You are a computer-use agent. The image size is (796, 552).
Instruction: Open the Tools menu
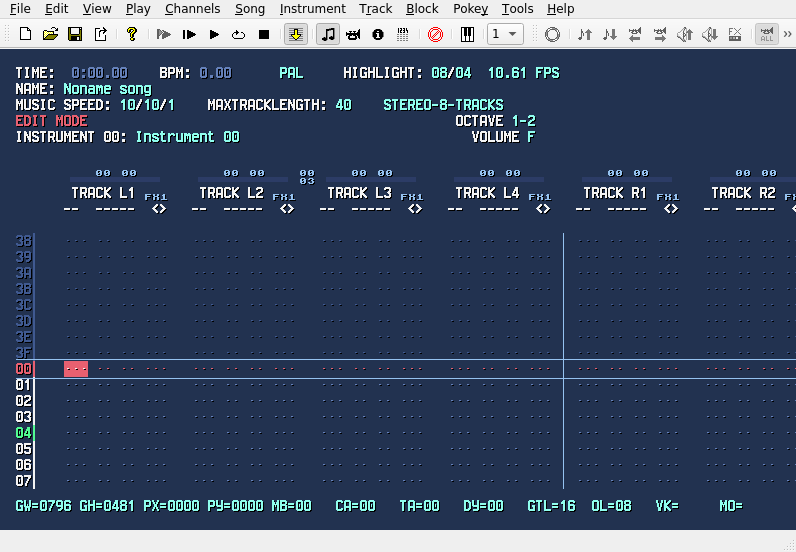pyautogui.click(x=517, y=9)
